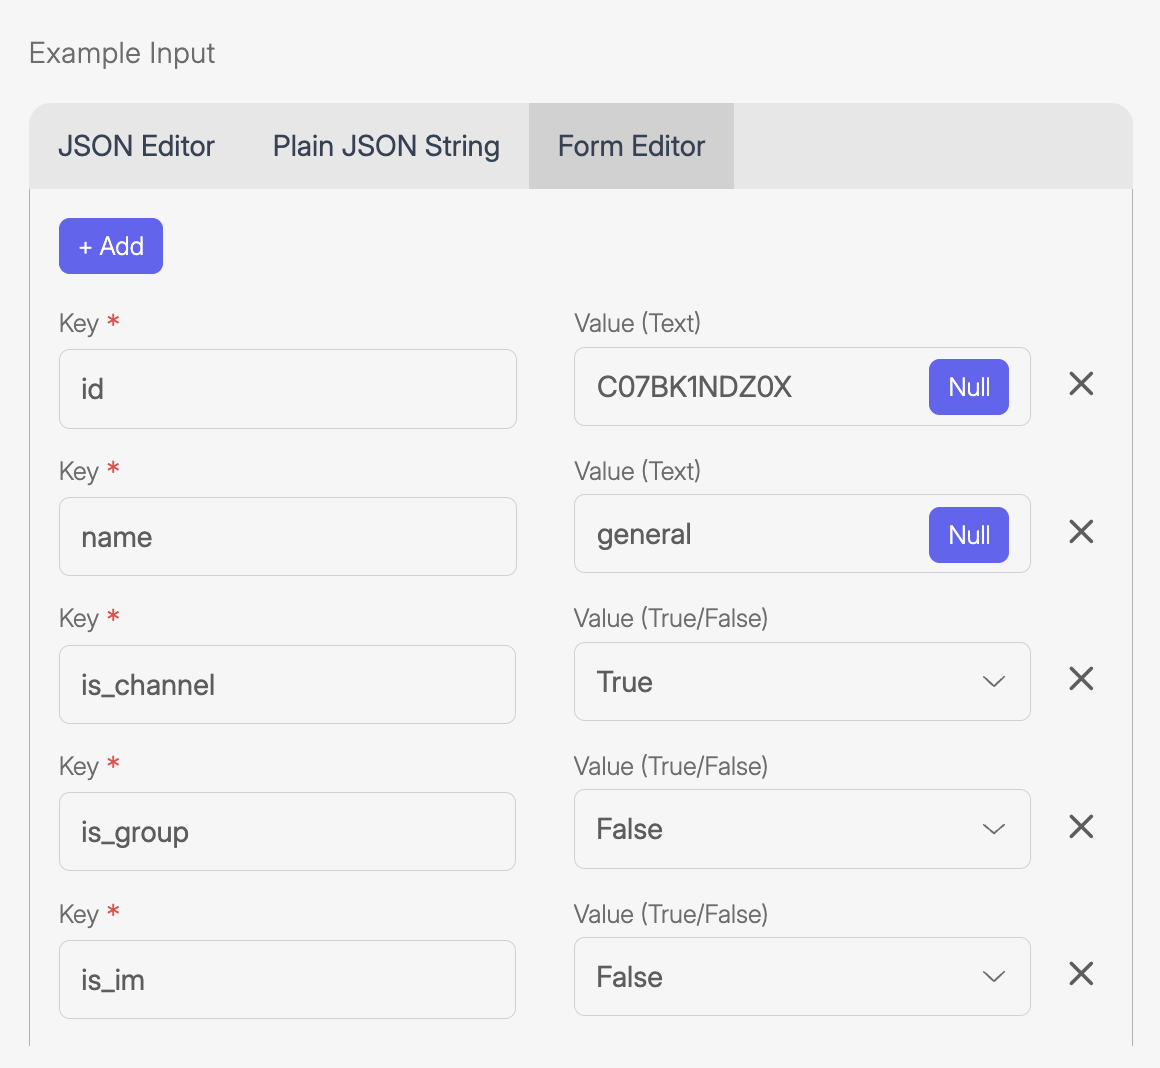Set the name value to Null
Image resolution: width=1160 pixels, height=1068 pixels.
tap(968, 535)
